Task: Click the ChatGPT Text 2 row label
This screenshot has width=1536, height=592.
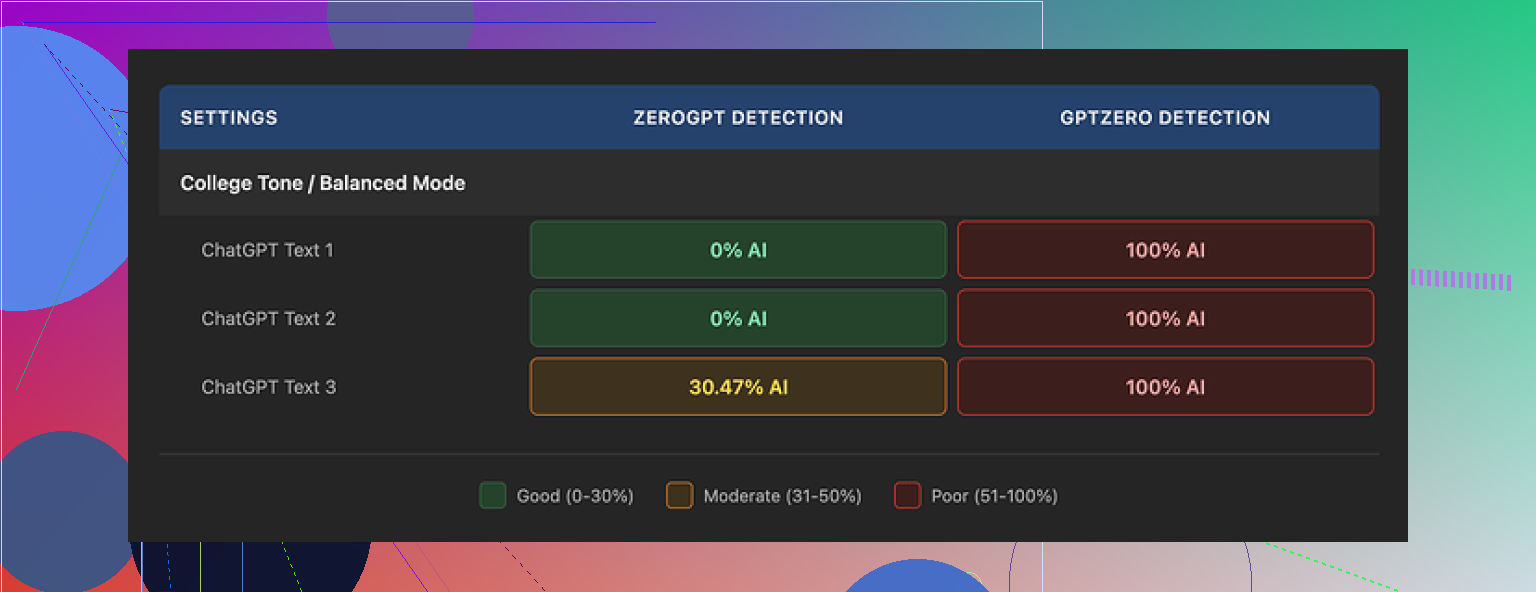Action: 267,318
